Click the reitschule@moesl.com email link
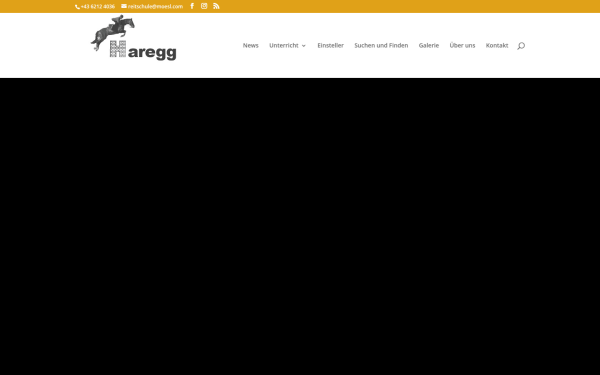 tap(152, 7)
